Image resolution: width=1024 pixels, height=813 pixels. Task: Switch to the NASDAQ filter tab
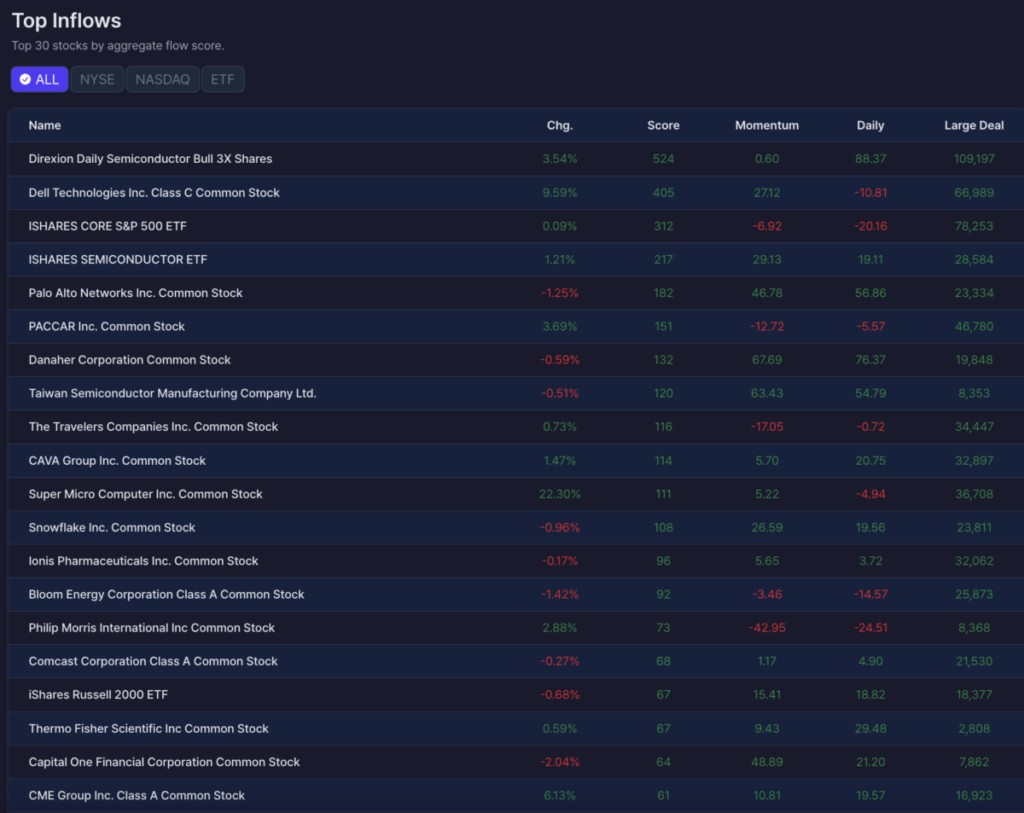[x=163, y=79]
